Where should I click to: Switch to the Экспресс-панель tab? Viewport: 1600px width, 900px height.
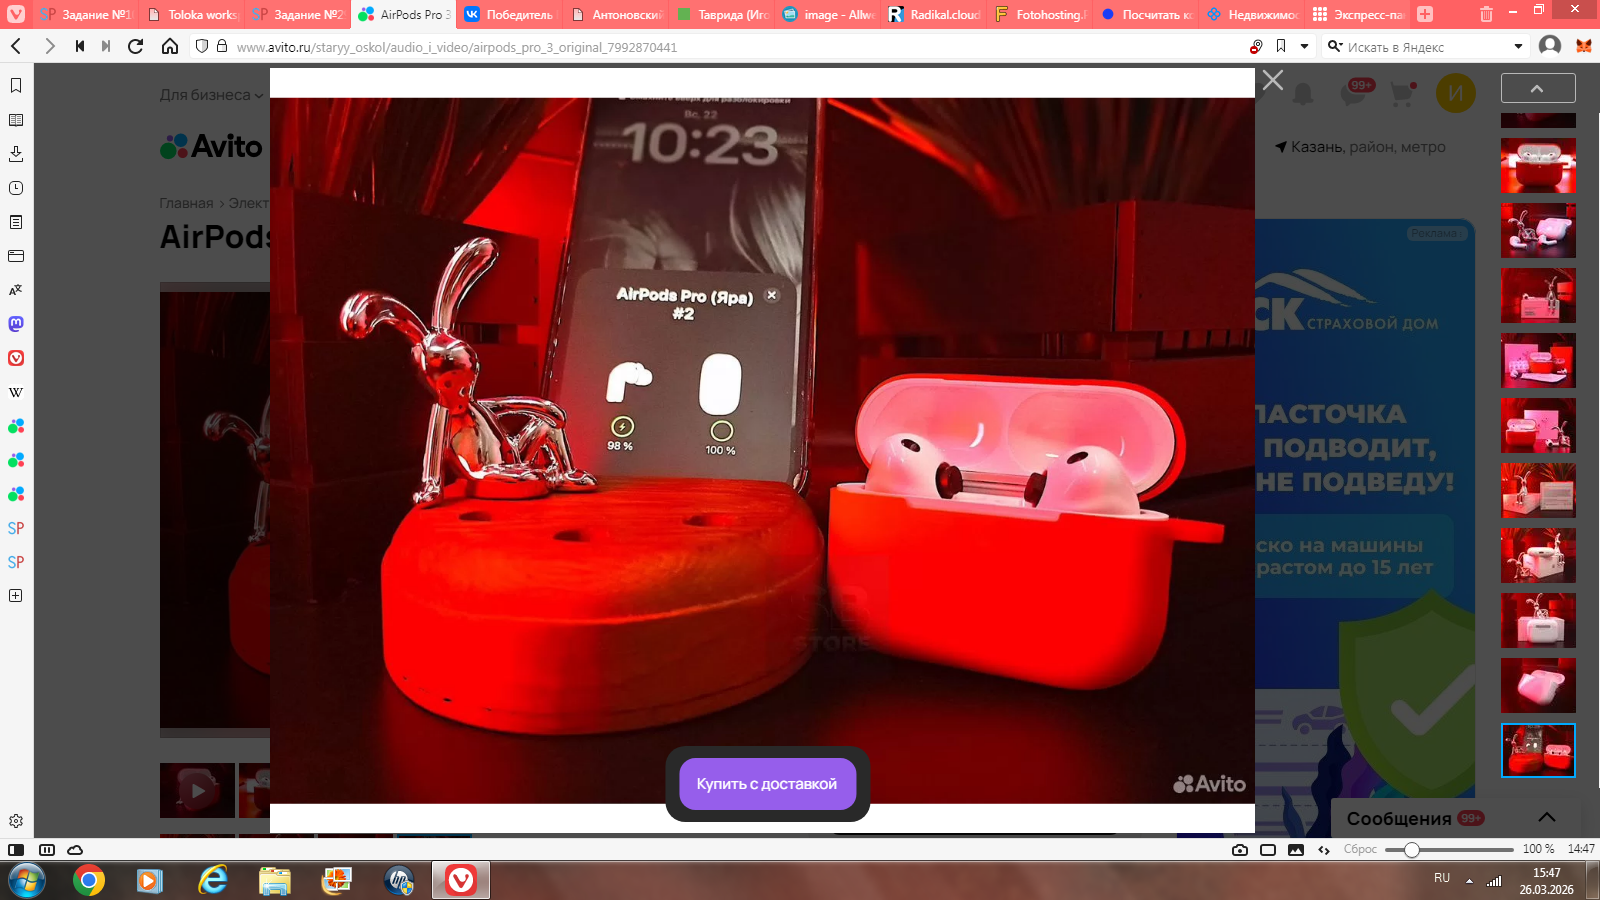(x=1358, y=14)
